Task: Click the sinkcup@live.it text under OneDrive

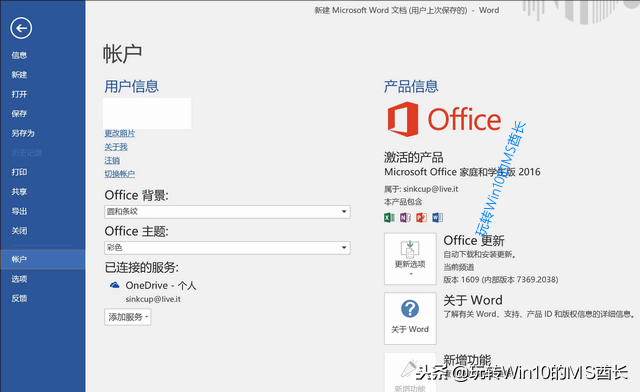Action: [153, 299]
